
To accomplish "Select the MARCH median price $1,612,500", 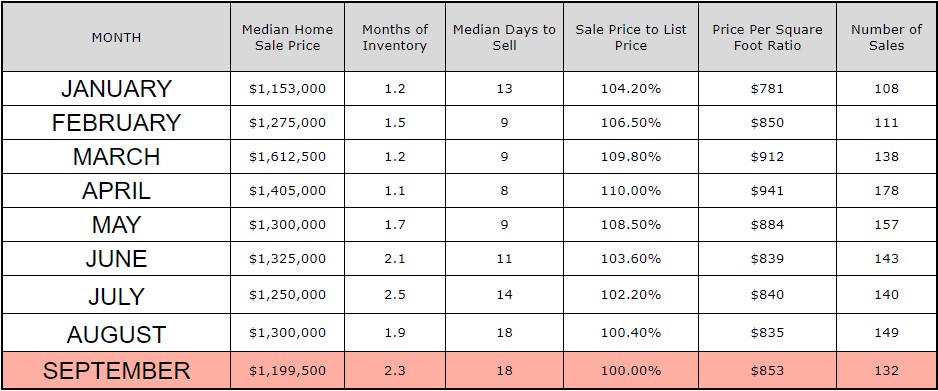I will point(287,157).
